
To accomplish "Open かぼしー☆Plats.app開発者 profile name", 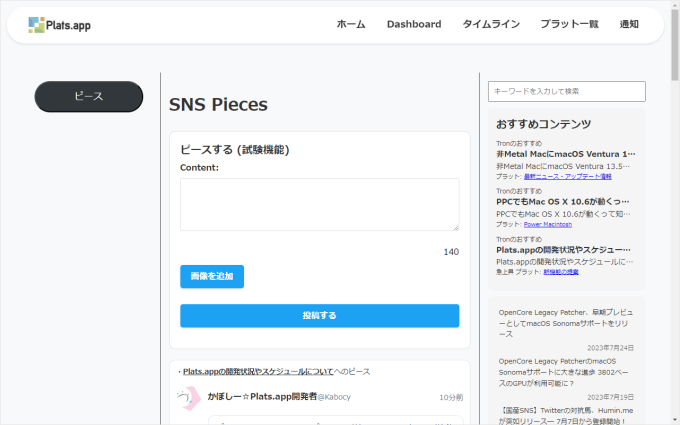I will pos(262,396).
